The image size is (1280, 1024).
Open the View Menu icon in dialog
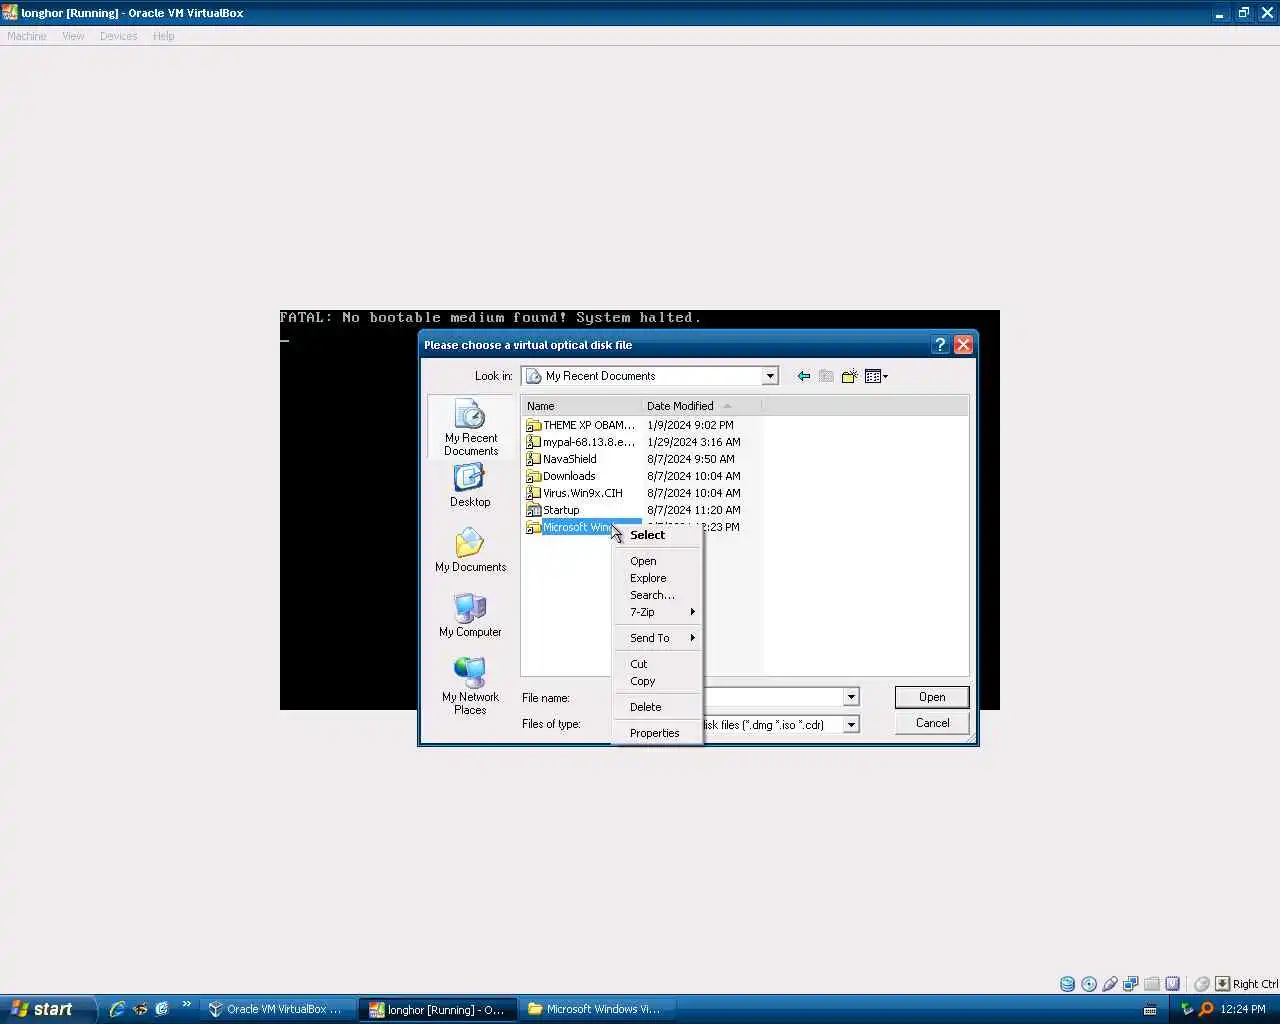876,376
